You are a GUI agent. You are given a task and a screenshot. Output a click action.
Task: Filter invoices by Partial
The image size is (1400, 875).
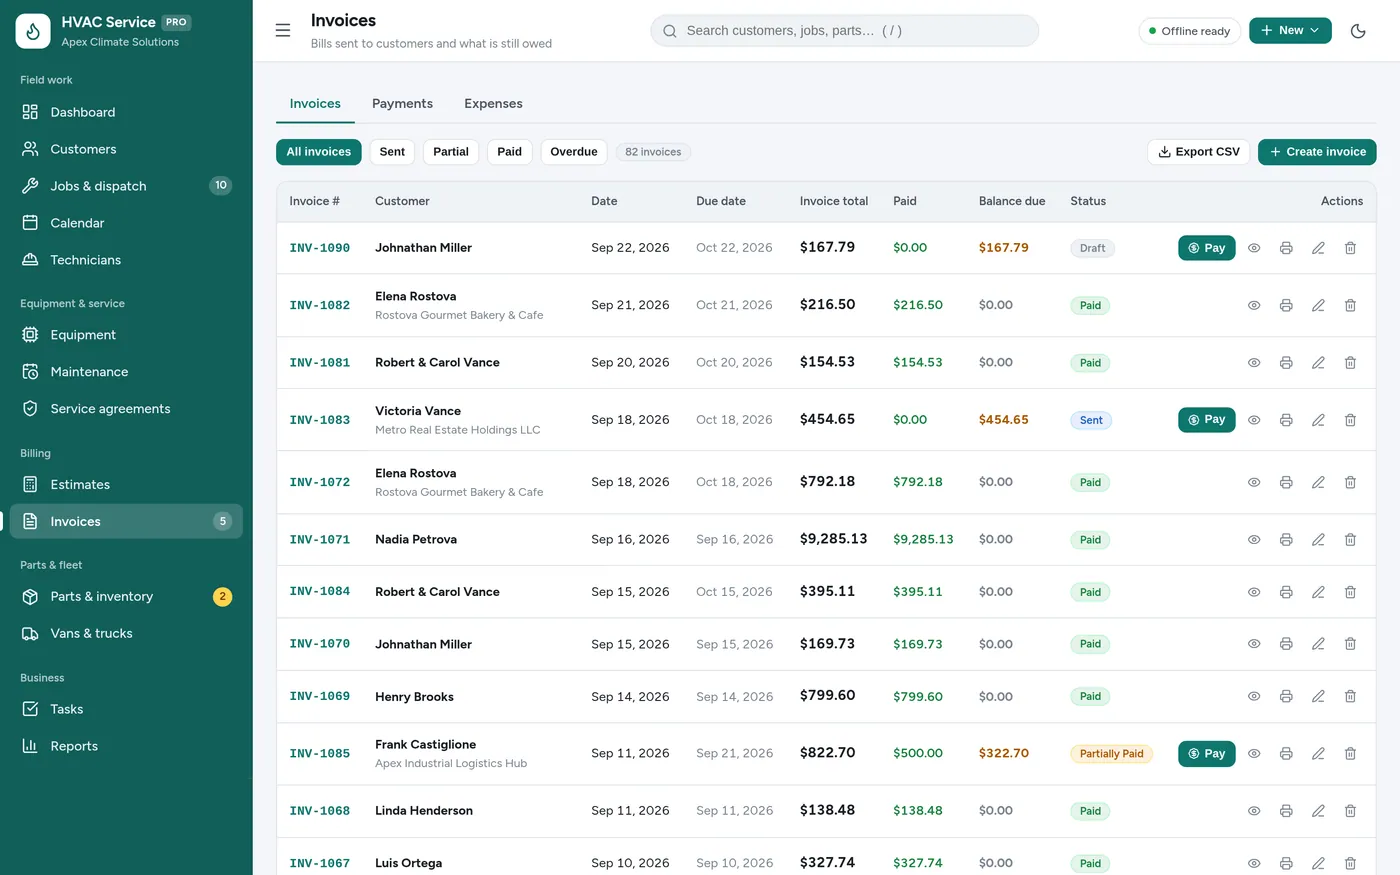451,152
